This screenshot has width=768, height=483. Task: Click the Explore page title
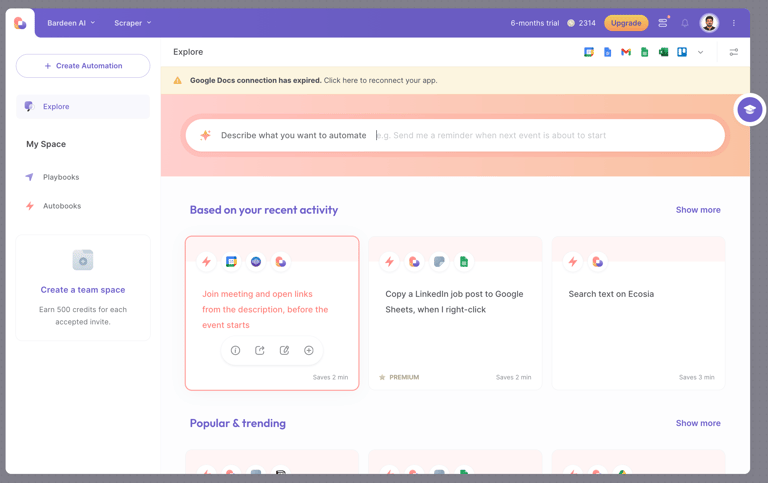188,52
